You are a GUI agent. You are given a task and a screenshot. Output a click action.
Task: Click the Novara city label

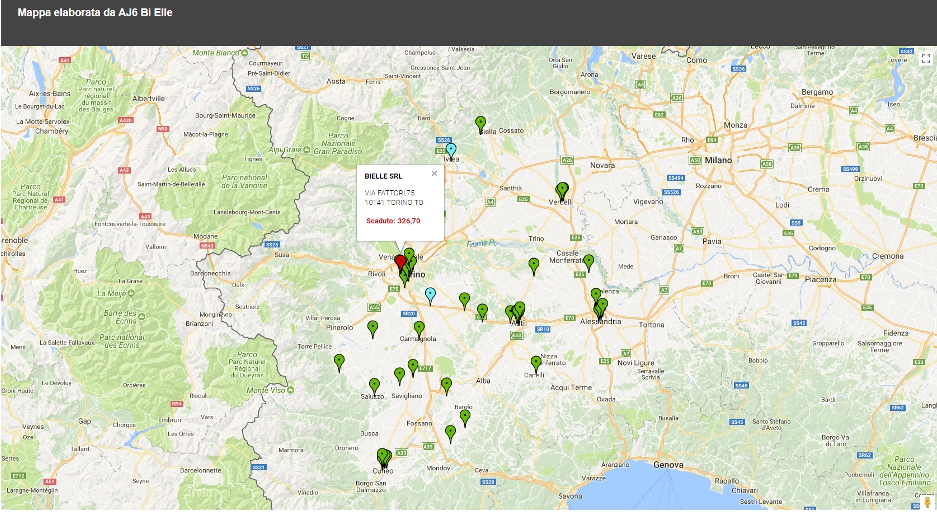pyautogui.click(x=602, y=165)
